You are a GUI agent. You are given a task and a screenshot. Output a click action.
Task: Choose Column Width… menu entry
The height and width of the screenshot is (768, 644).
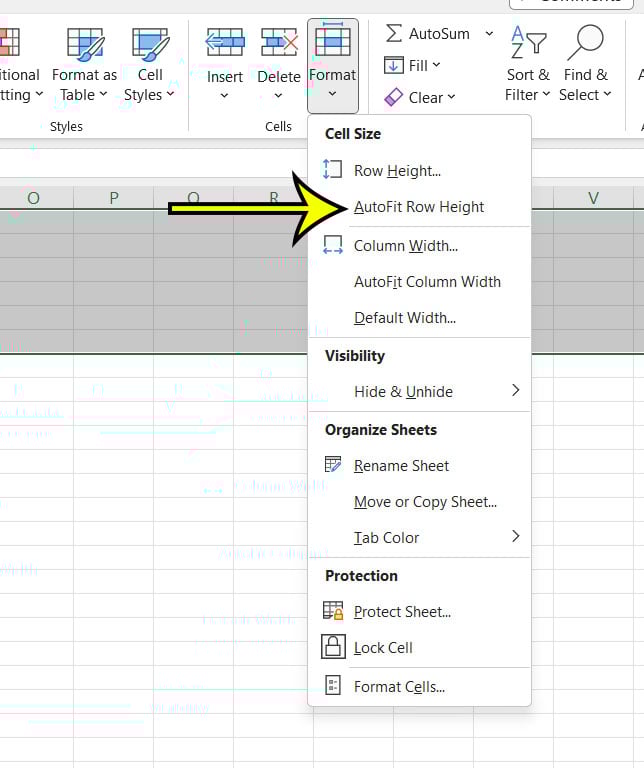420,245
